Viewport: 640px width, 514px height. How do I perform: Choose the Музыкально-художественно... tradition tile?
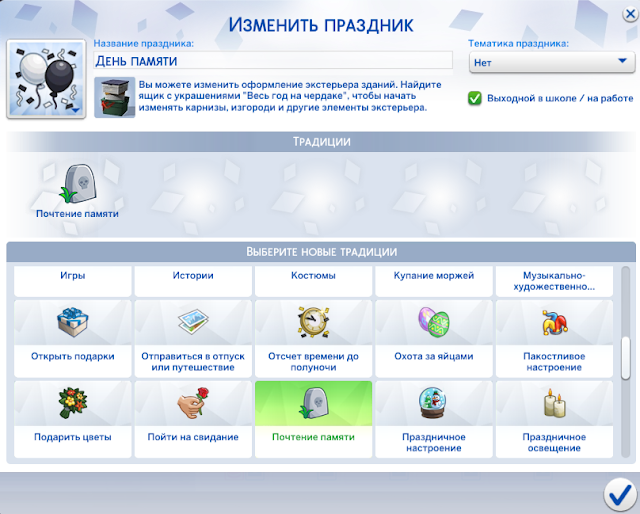pyautogui.click(x=554, y=281)
